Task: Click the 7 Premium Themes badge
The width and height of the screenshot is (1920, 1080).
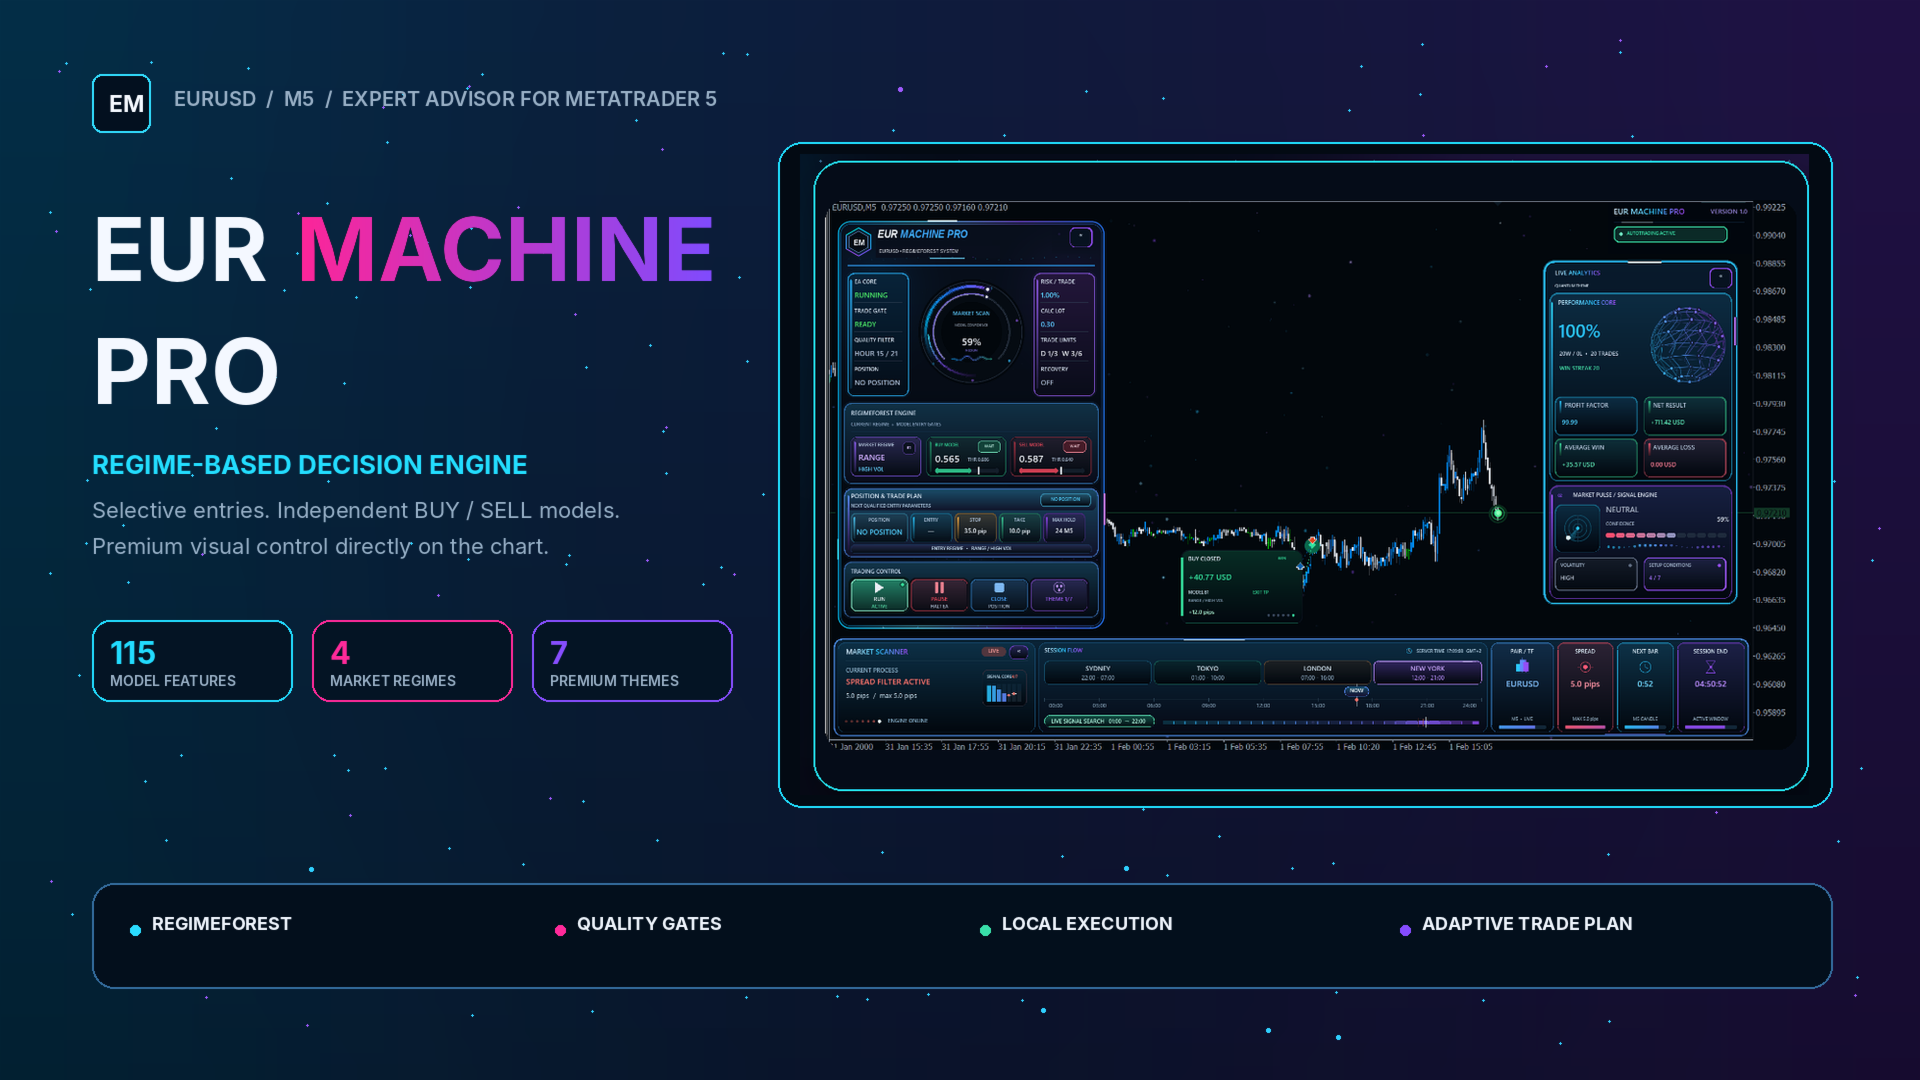Action: tap(632, 661)
